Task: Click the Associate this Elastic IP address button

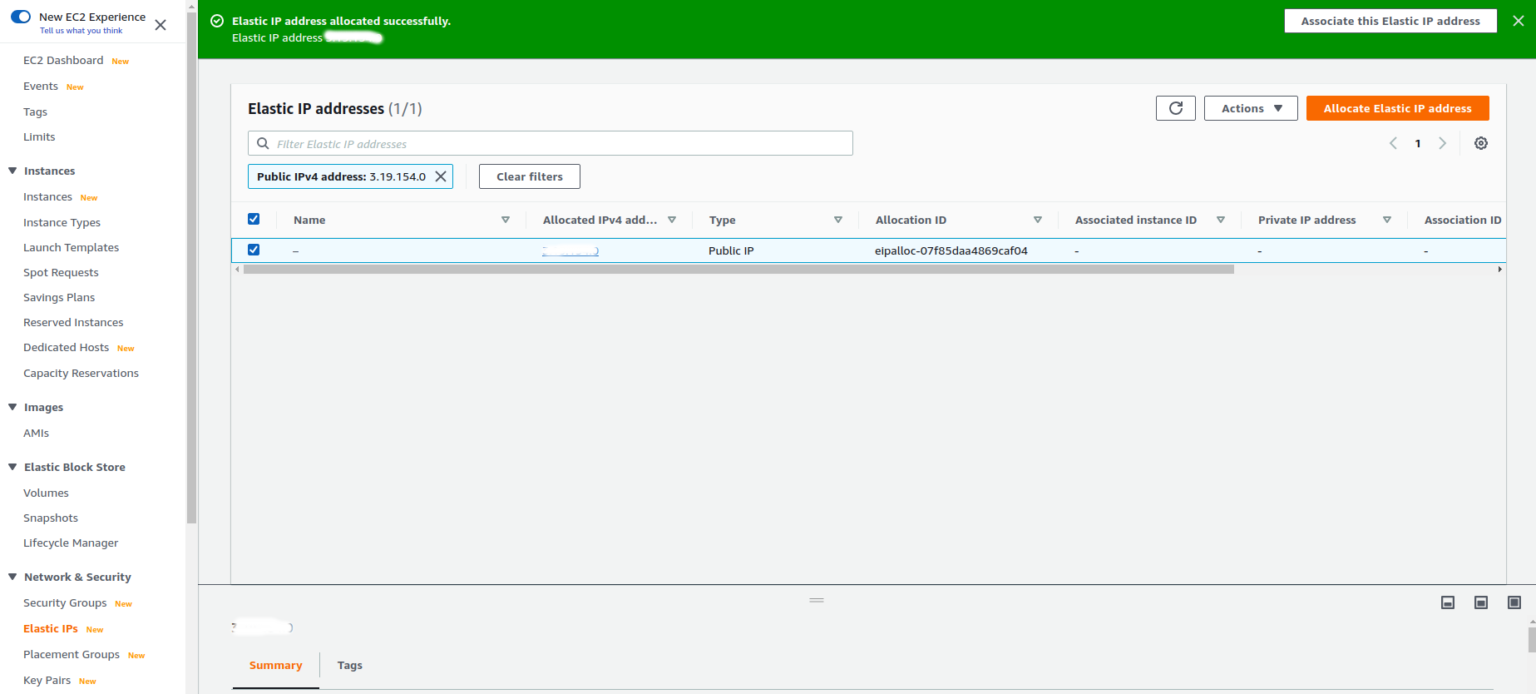Action: coord(1390,20)
